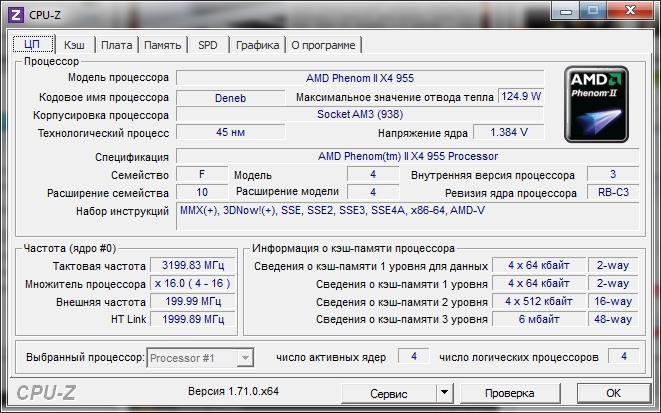This screenshot has width=661, height=413.
Task: Switch to the Плата tab
Action: coord(116,44)
